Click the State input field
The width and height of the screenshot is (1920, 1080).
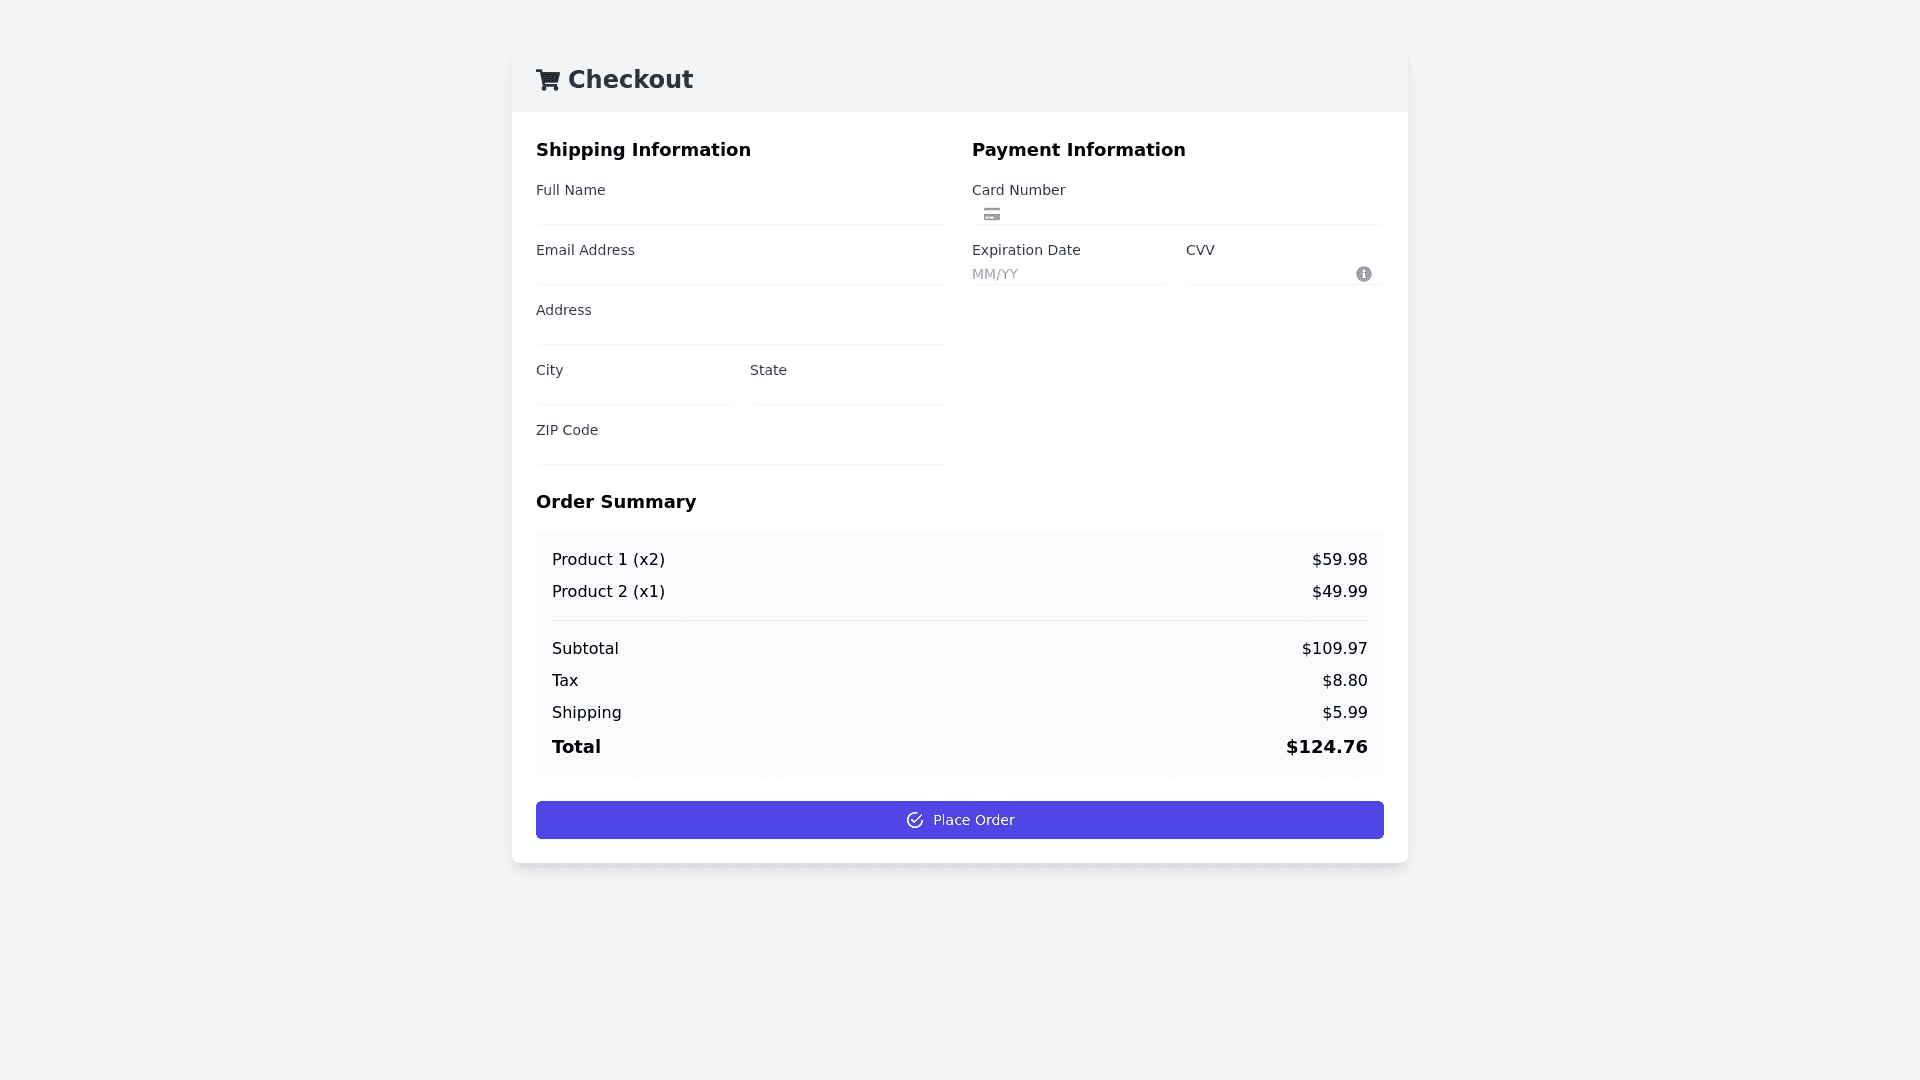(x=848, y=394)
